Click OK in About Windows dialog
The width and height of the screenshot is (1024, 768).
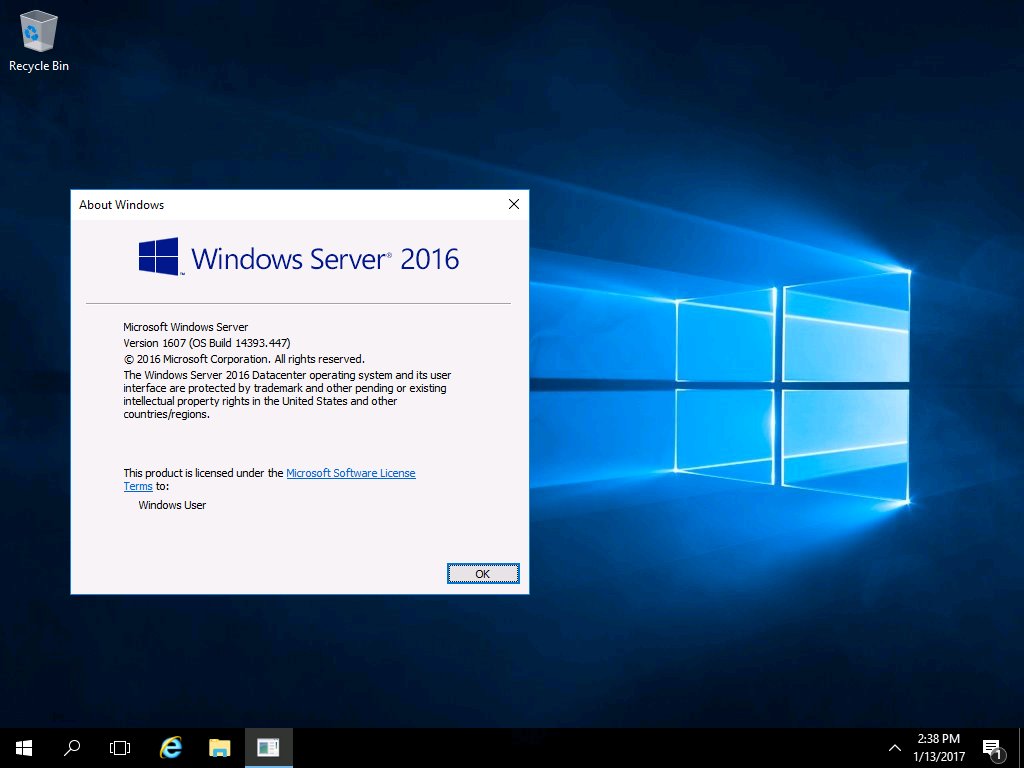coord(483,573)
